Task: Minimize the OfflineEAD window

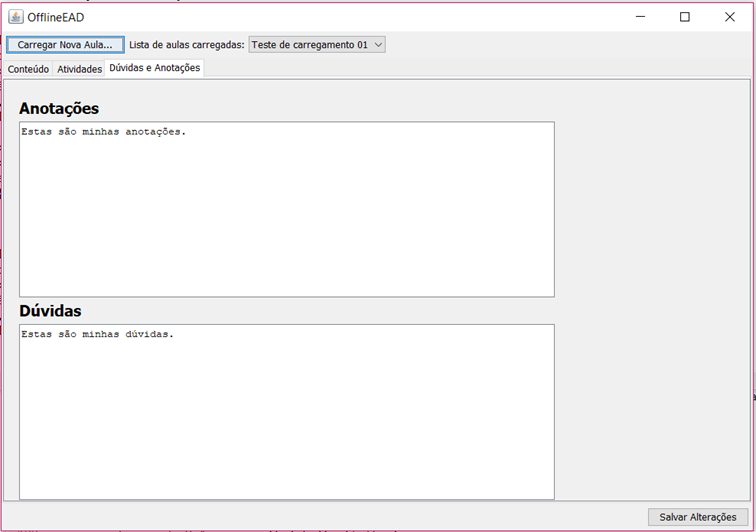Action: [x=641, y=17]
